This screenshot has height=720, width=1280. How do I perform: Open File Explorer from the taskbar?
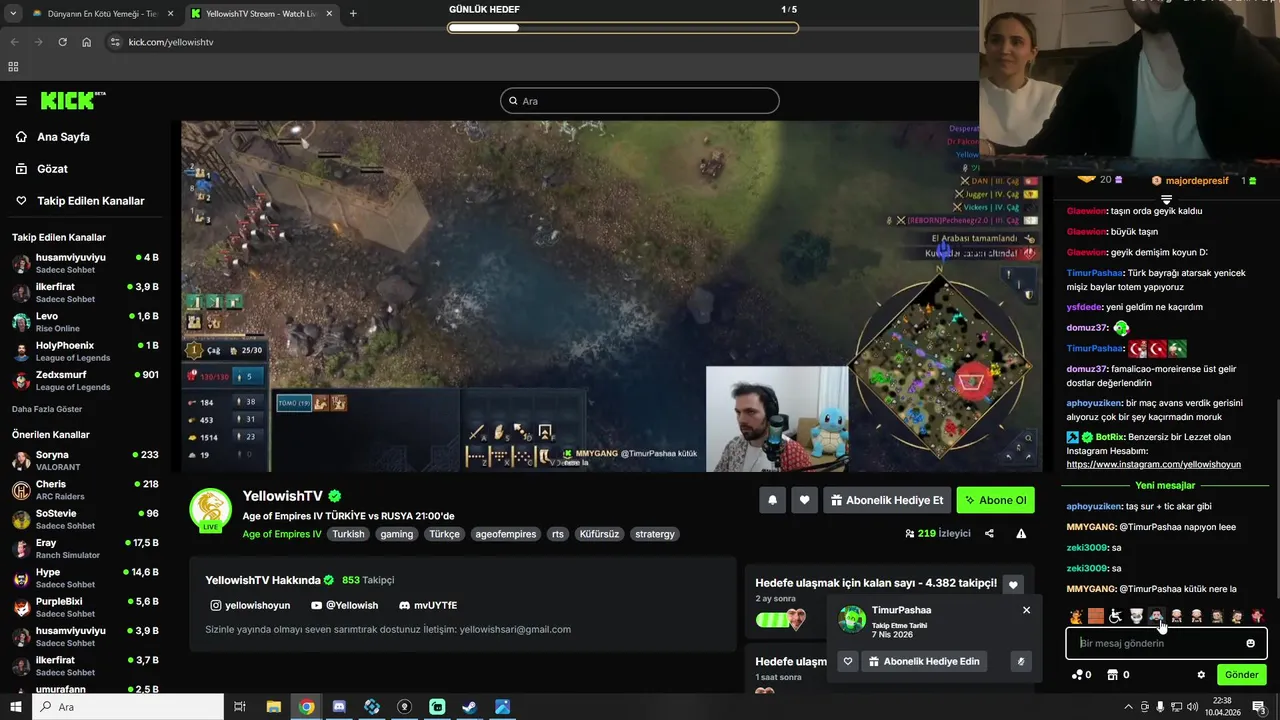273,707
